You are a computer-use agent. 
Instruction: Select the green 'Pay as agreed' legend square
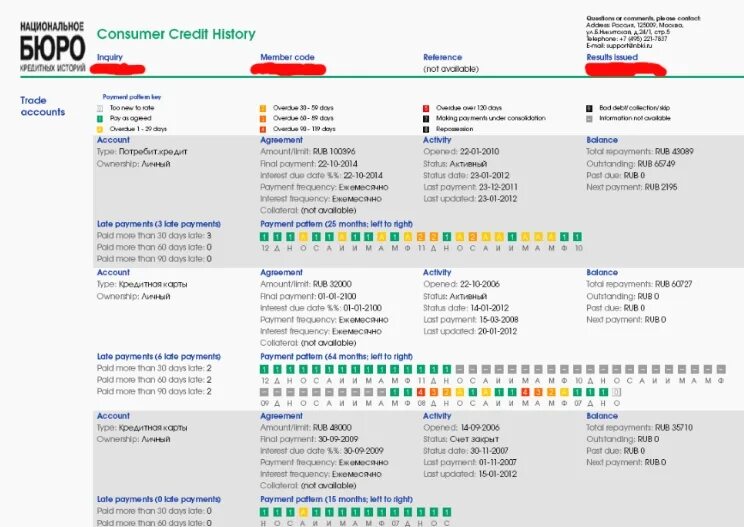tap(100, 119)
